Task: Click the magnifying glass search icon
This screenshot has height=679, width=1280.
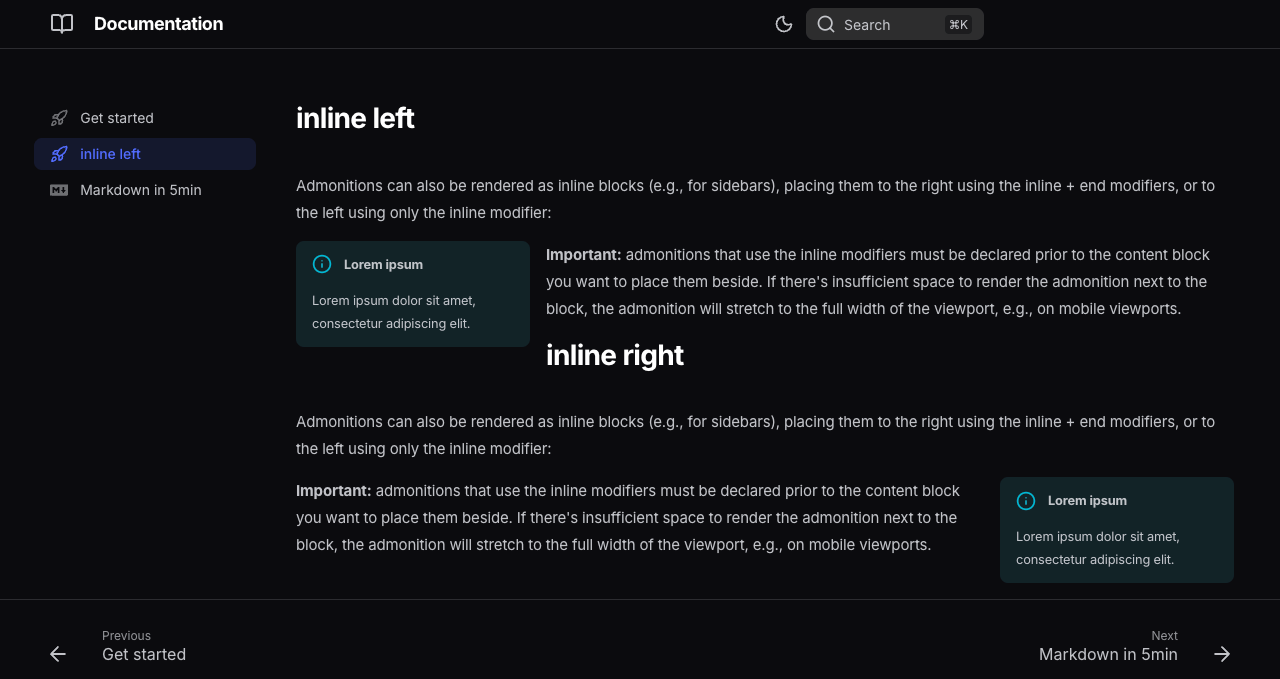Action: pyautogui.click(x=825, y=24)
